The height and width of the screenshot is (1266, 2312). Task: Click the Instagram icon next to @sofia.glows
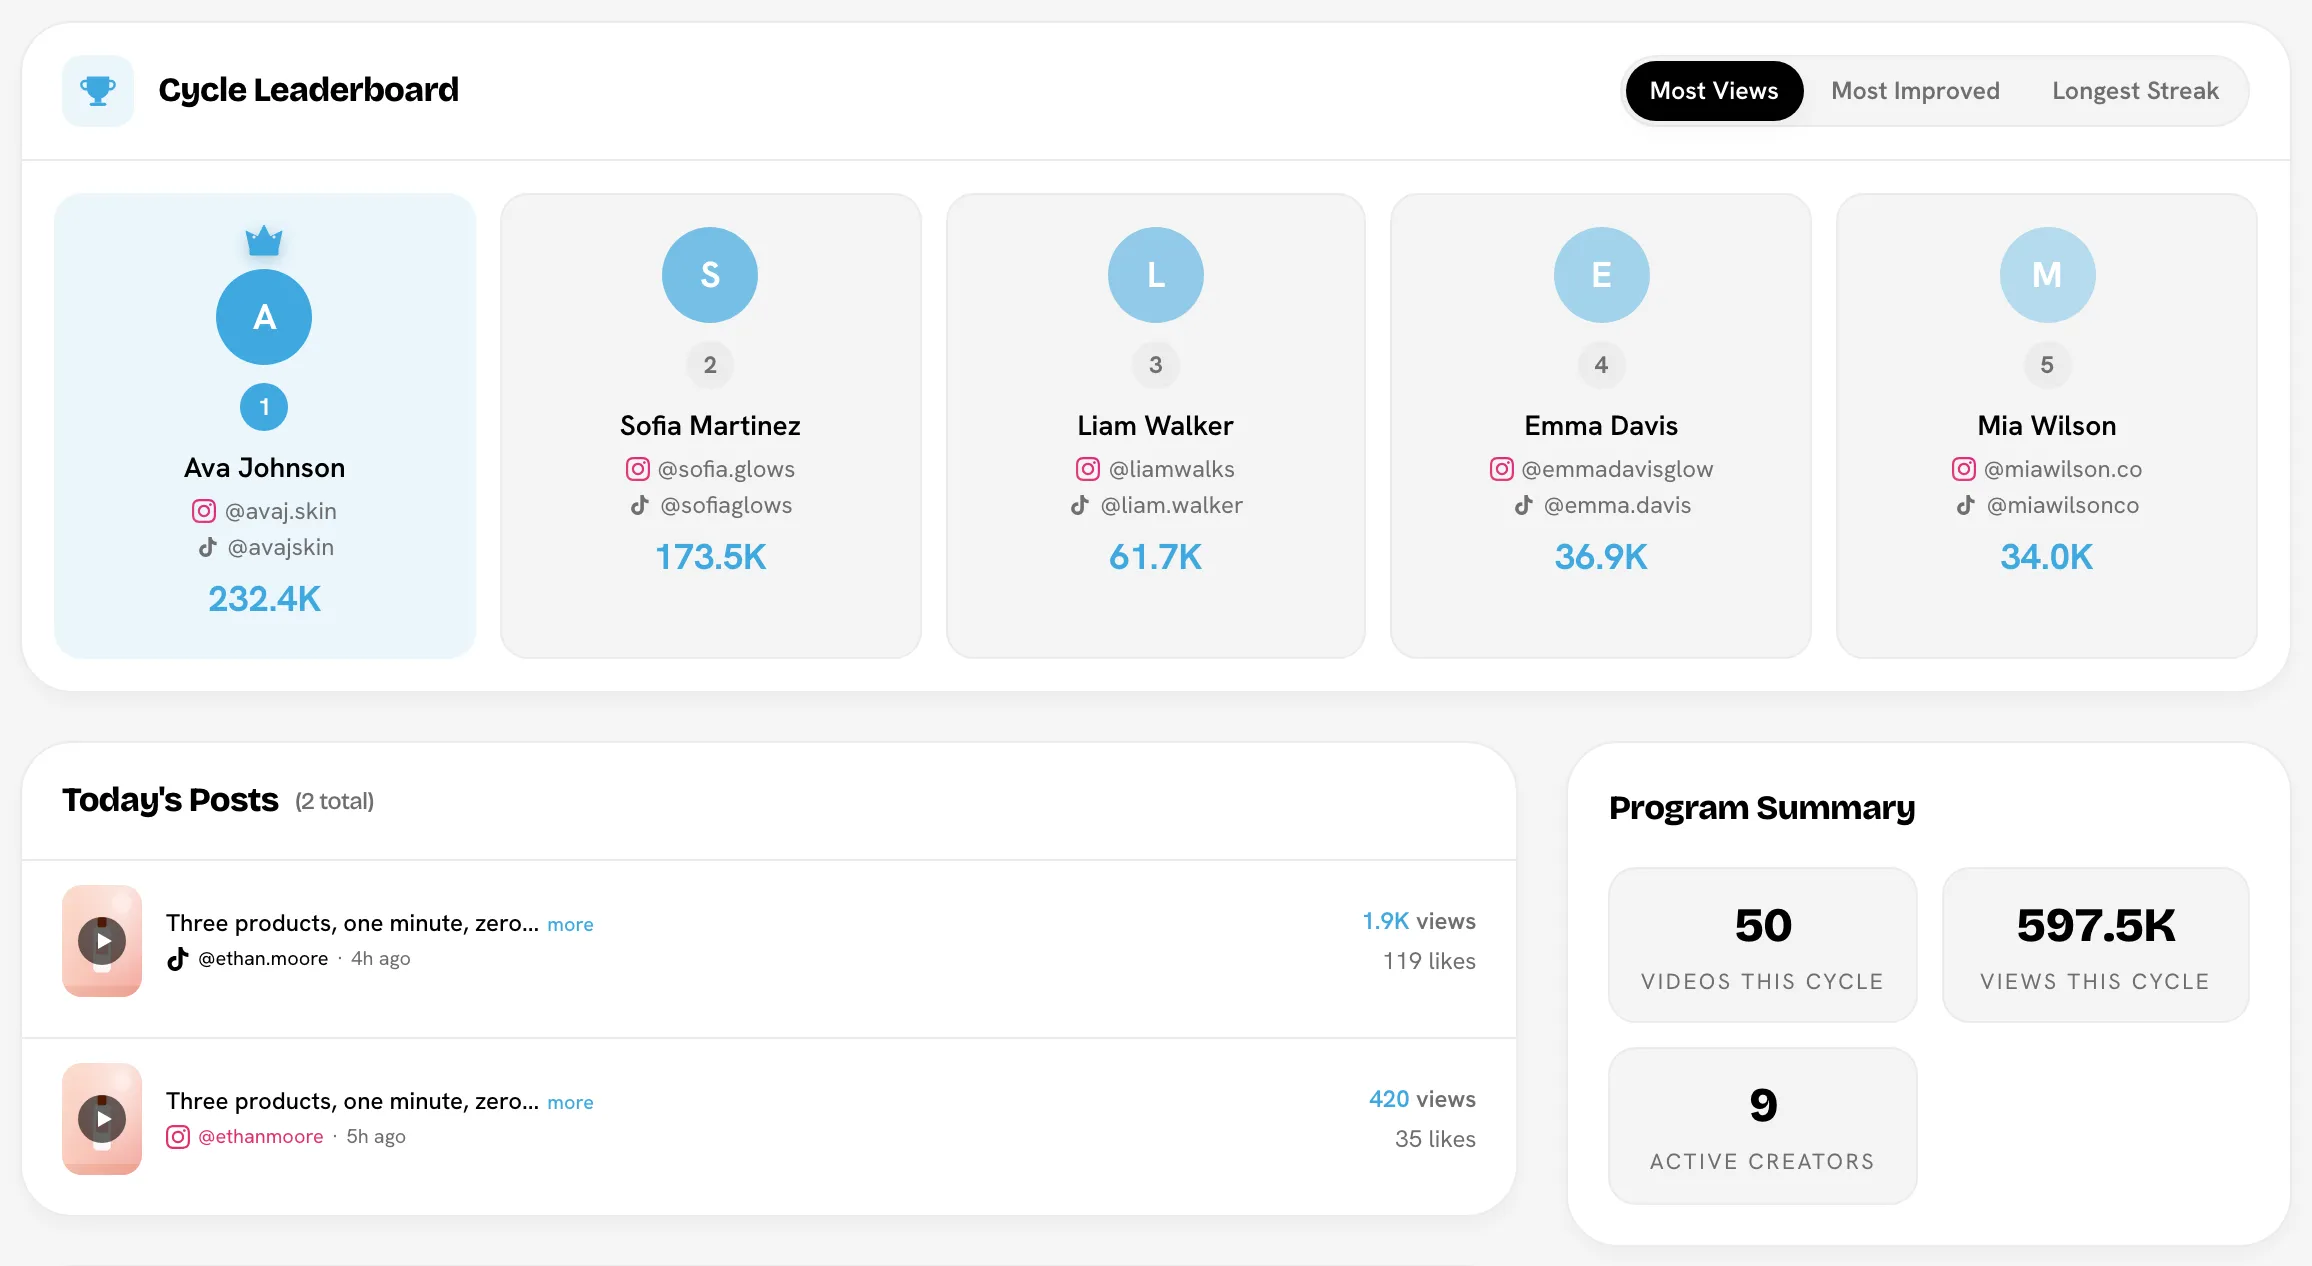(638, 469)
